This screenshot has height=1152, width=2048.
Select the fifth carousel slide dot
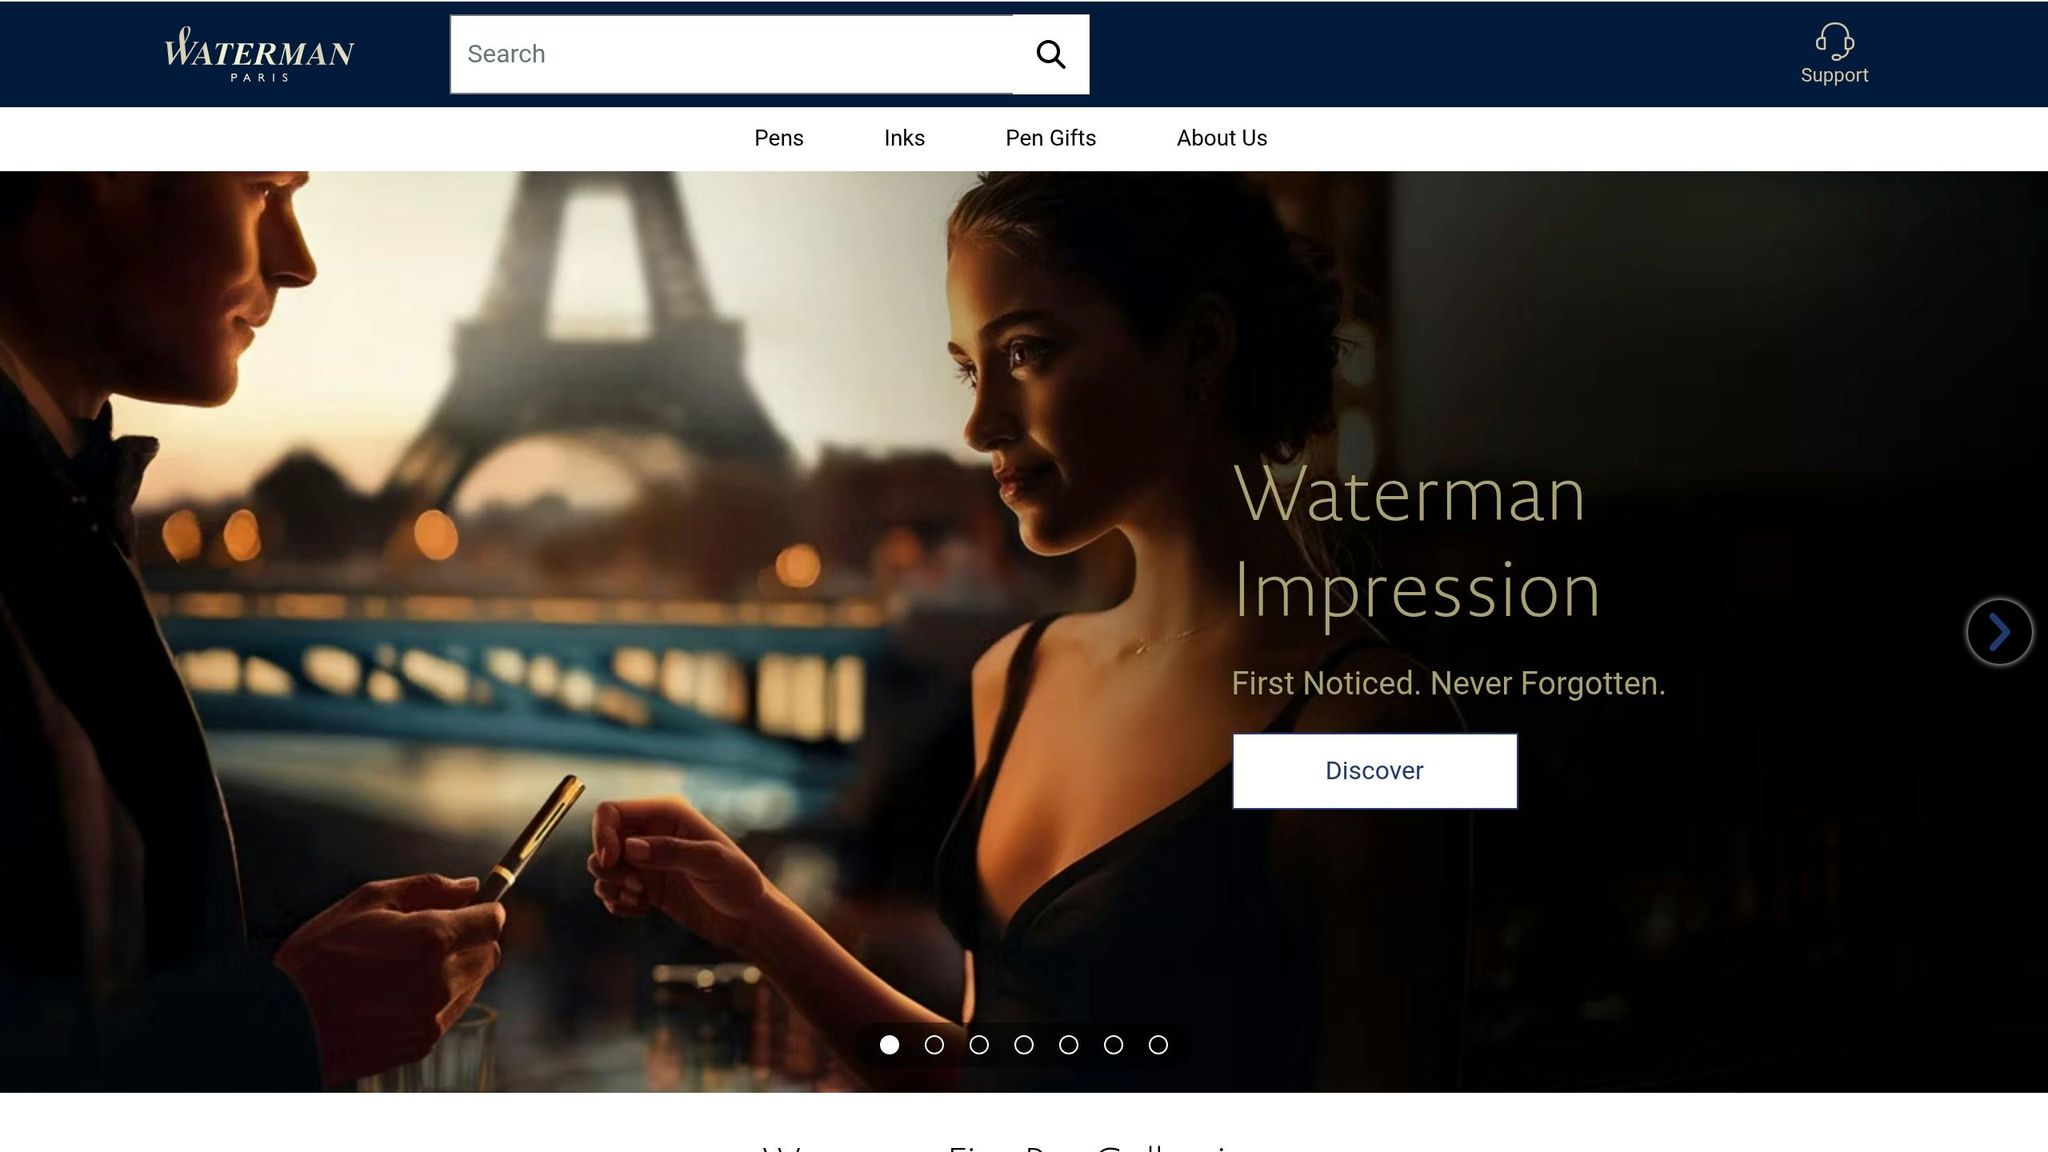(x=1069, y=1045)
